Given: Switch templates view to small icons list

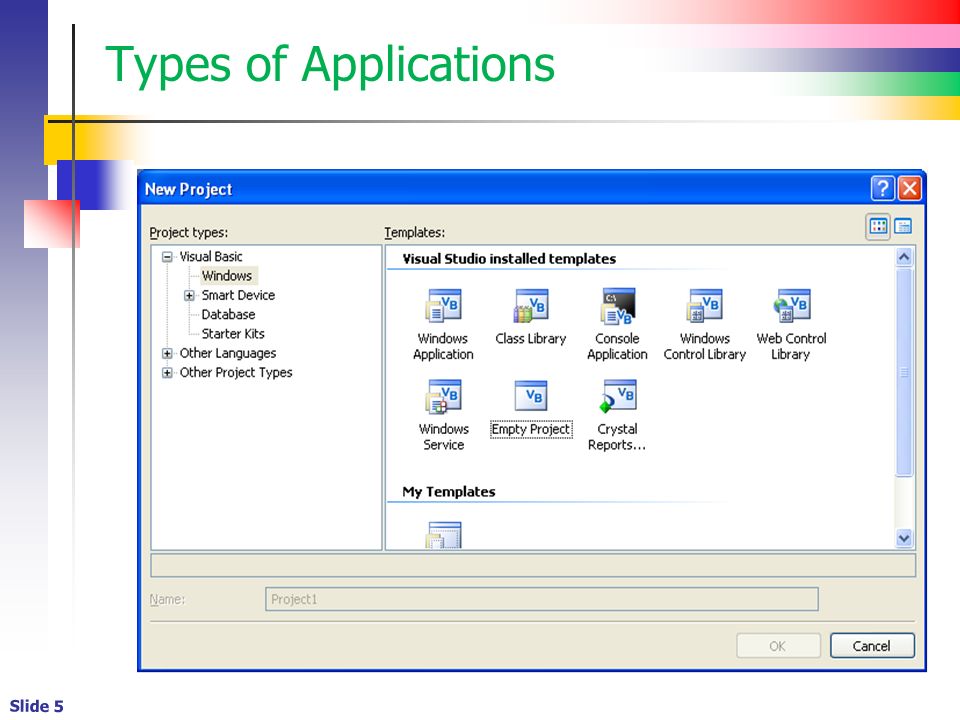Looking at the screenshot, I should pos(903,227).
